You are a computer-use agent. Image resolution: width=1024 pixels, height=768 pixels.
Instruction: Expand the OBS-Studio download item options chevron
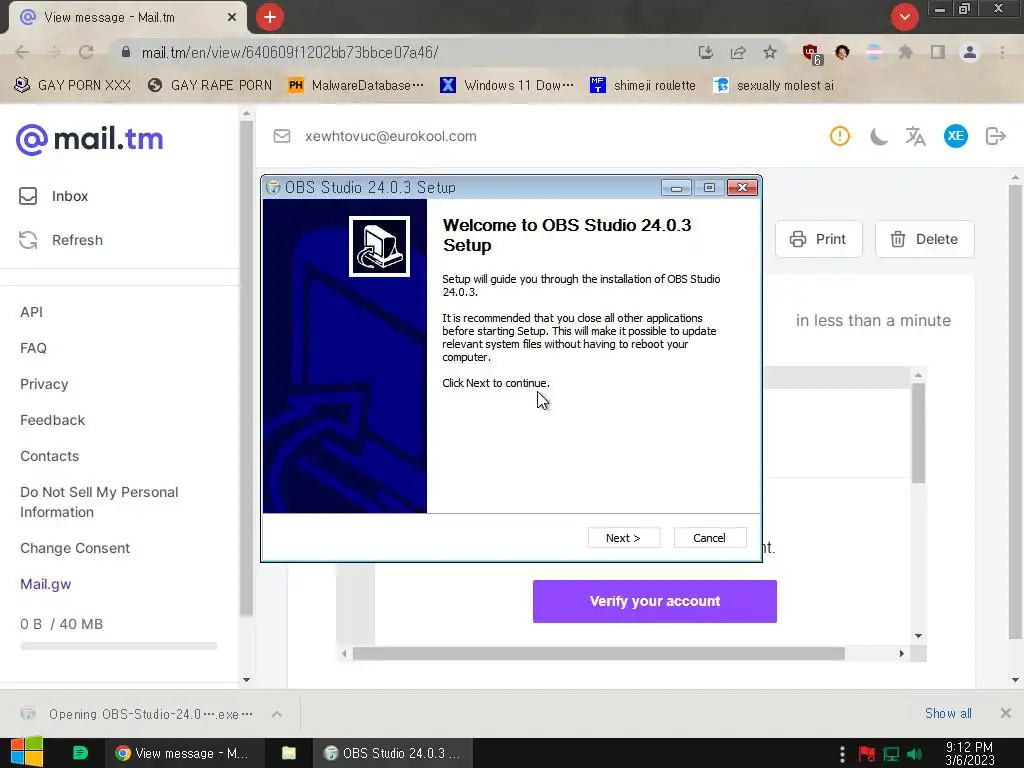click(x=277, y=714)
